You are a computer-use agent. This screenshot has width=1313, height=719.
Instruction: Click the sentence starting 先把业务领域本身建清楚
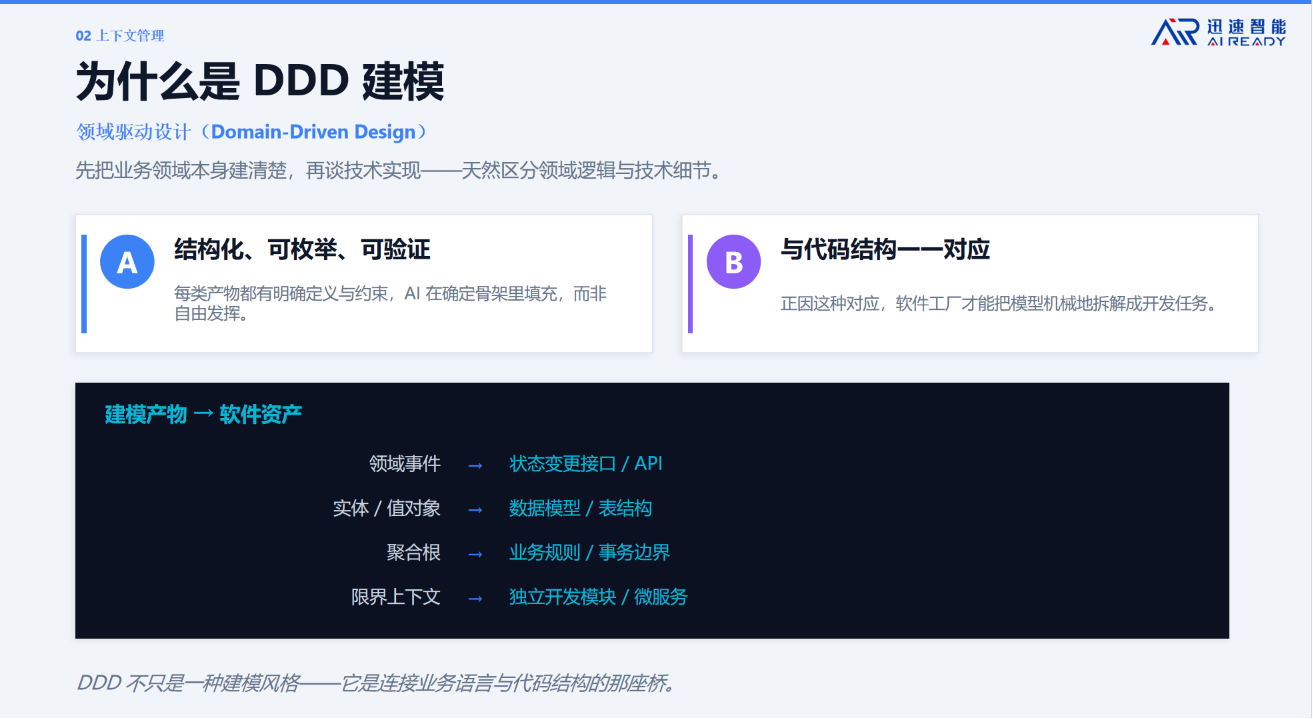(x=399, y=170)
